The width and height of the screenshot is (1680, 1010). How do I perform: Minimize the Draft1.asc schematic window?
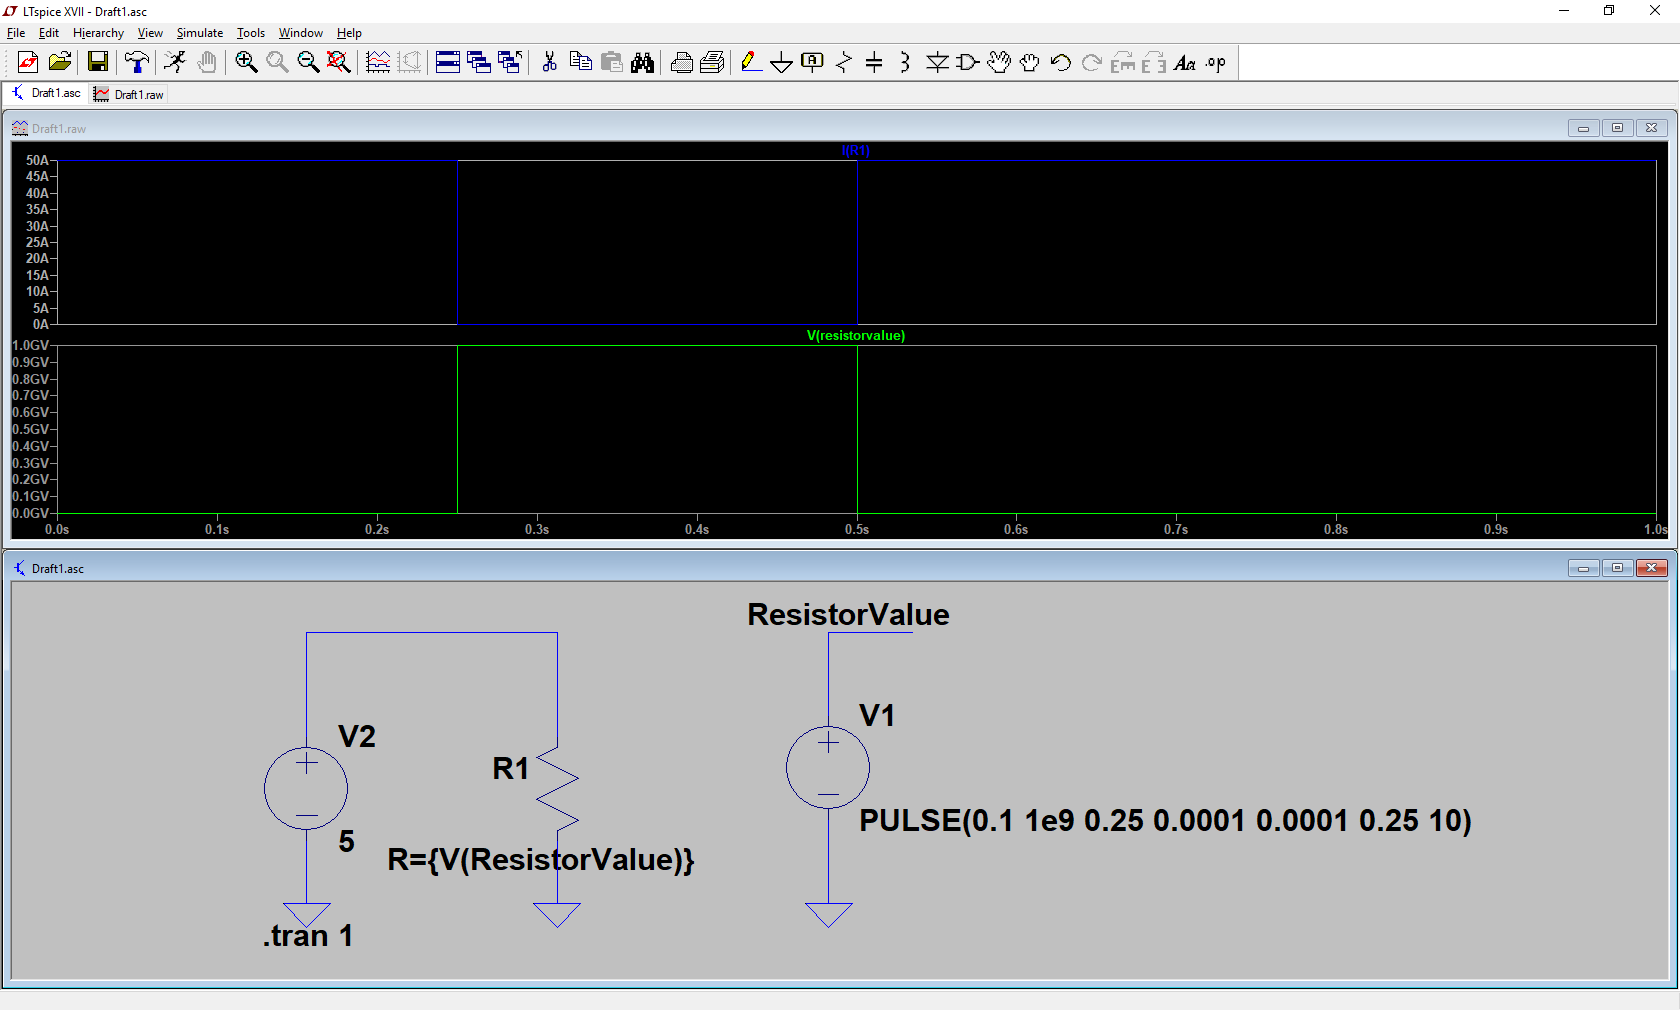pos(1583,568)
